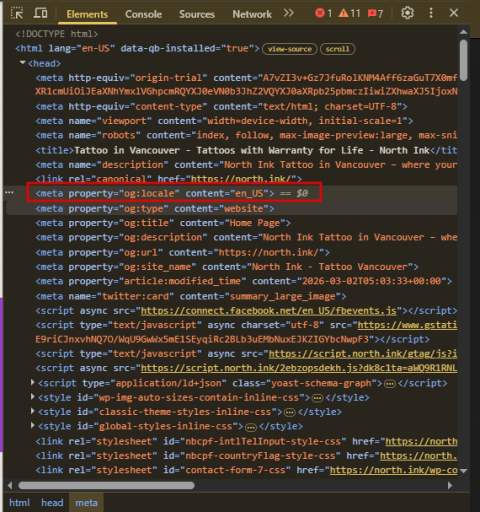Open ellipsis of classic-theme-styles style
The image size is (480, 512).
[x=290, y=412]
